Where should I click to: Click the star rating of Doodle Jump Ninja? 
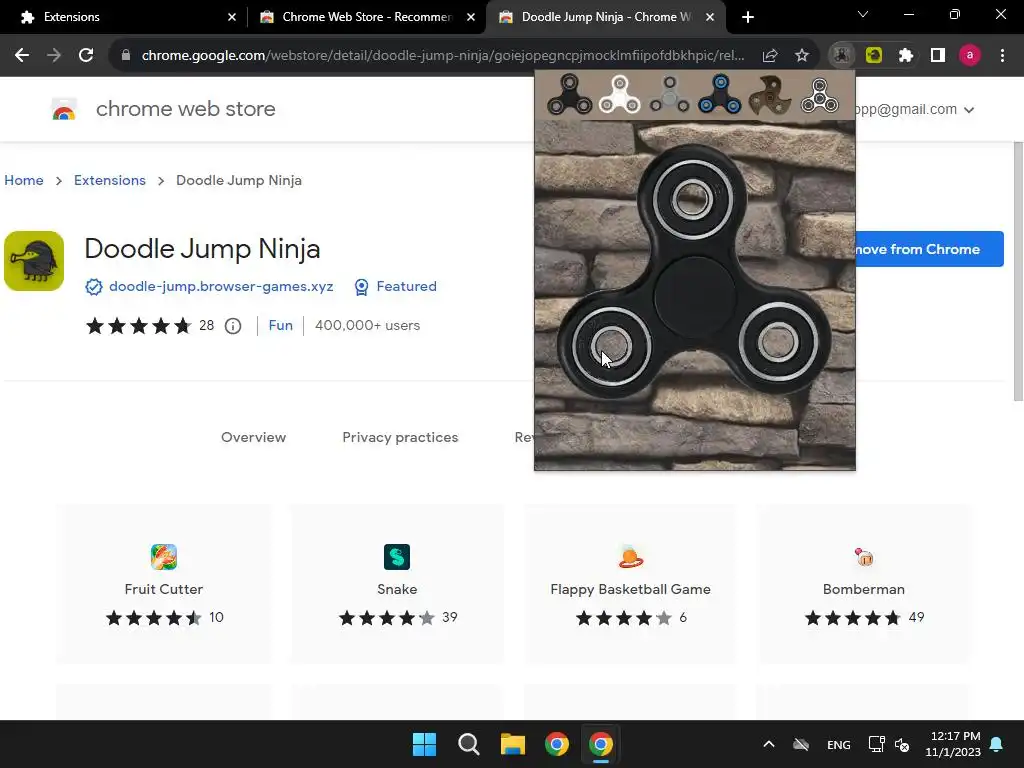[138, 325]
